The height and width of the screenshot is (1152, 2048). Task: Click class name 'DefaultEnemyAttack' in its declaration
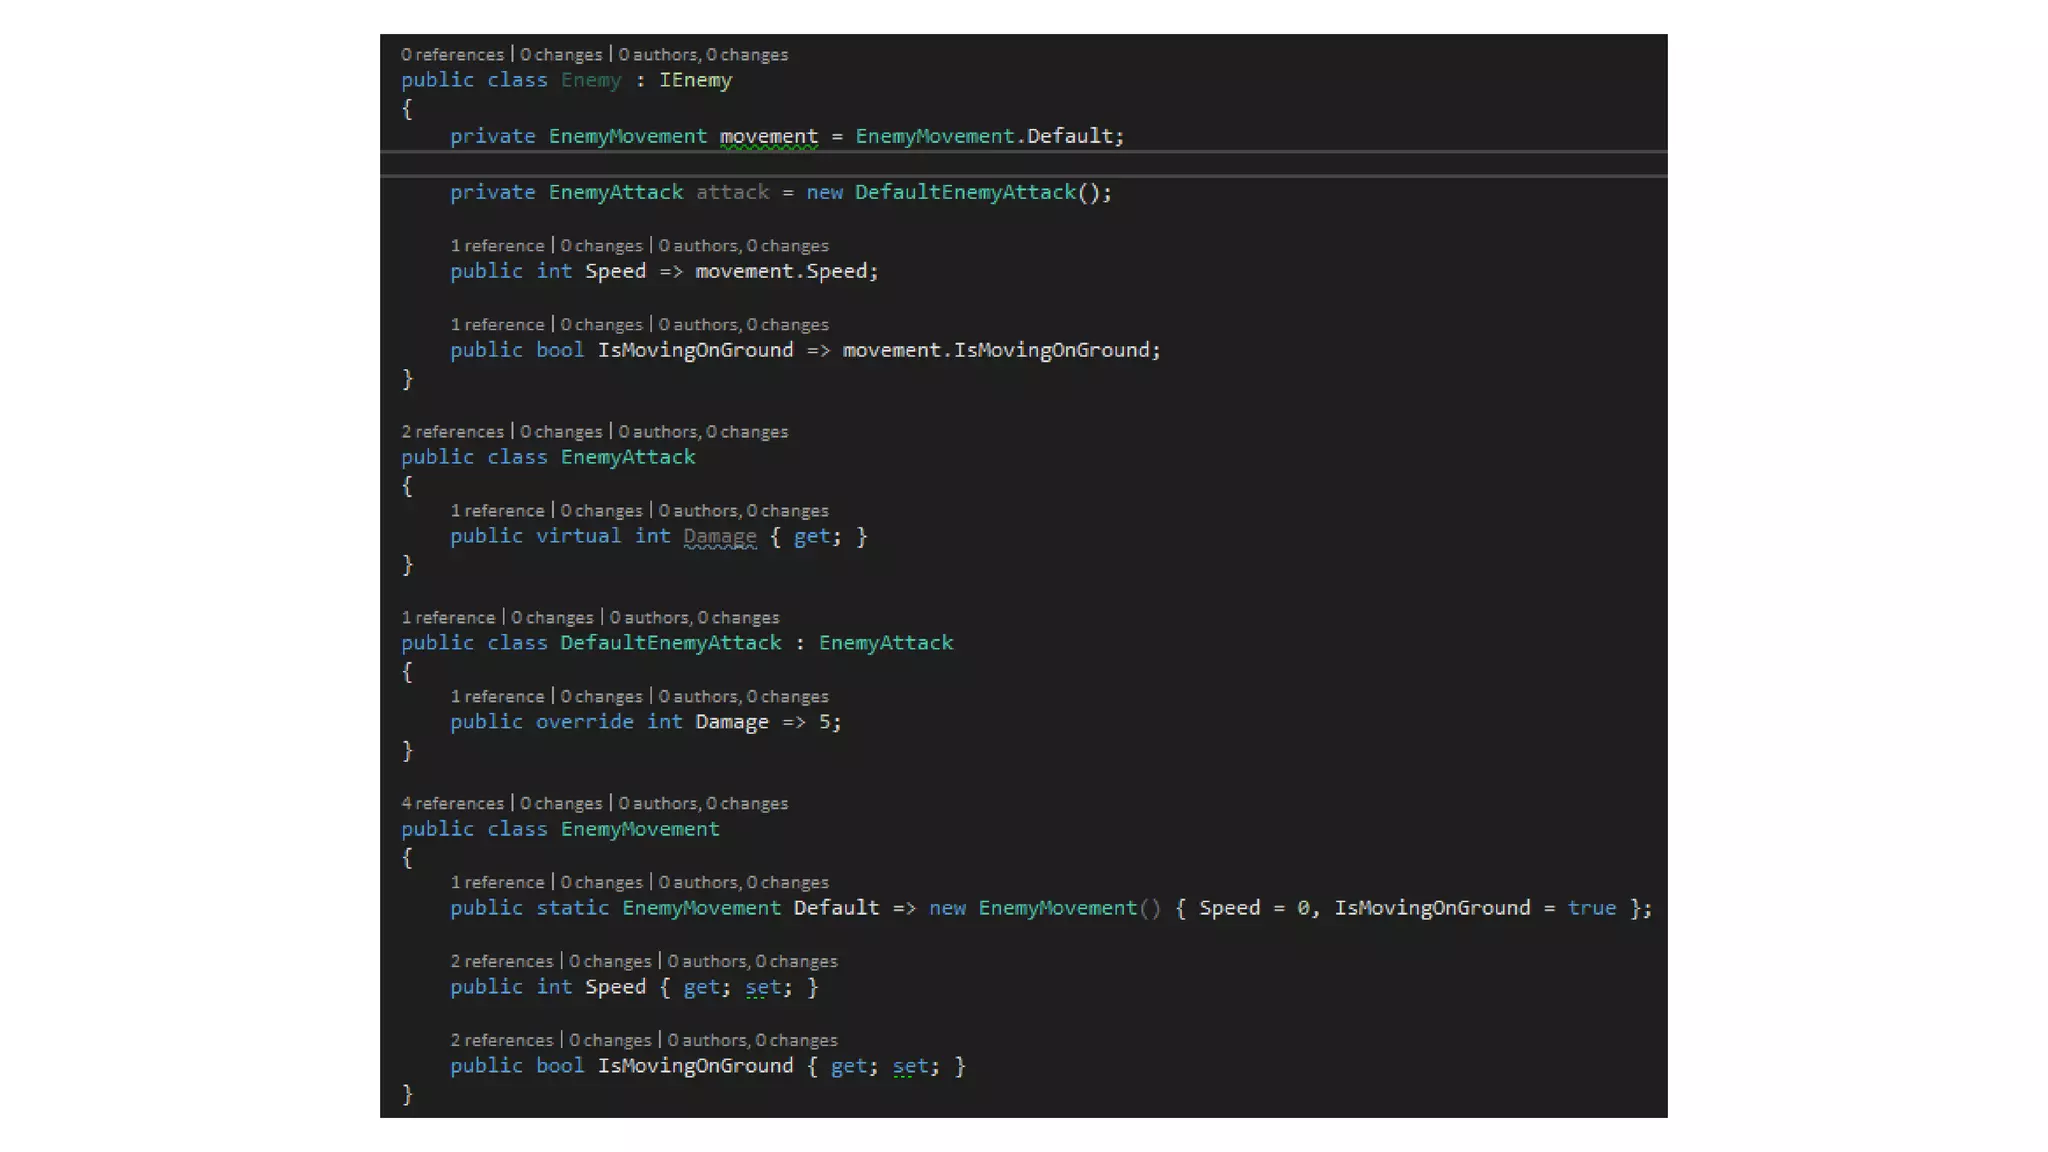click(x=671, y=643)
